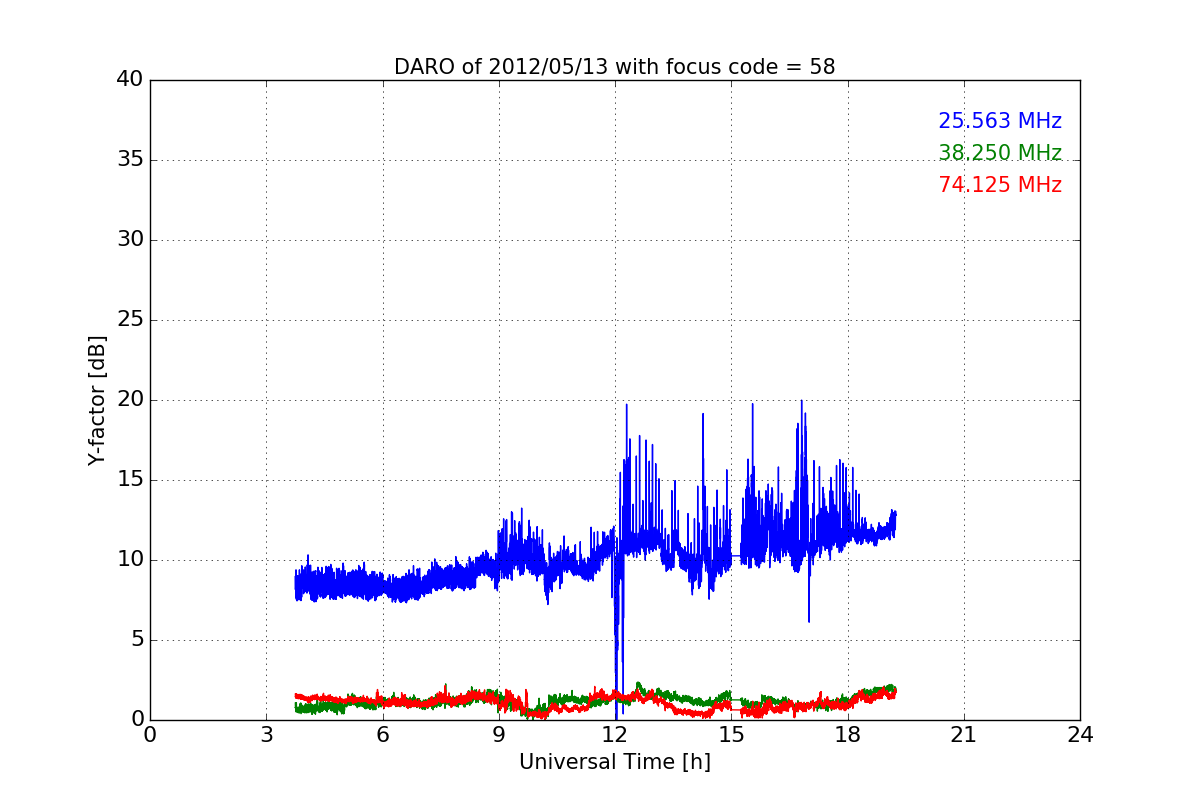Click y-axis tick label 35
Image resolution: width=1200 pixels, height=800 pixels.
pos(130,160)
